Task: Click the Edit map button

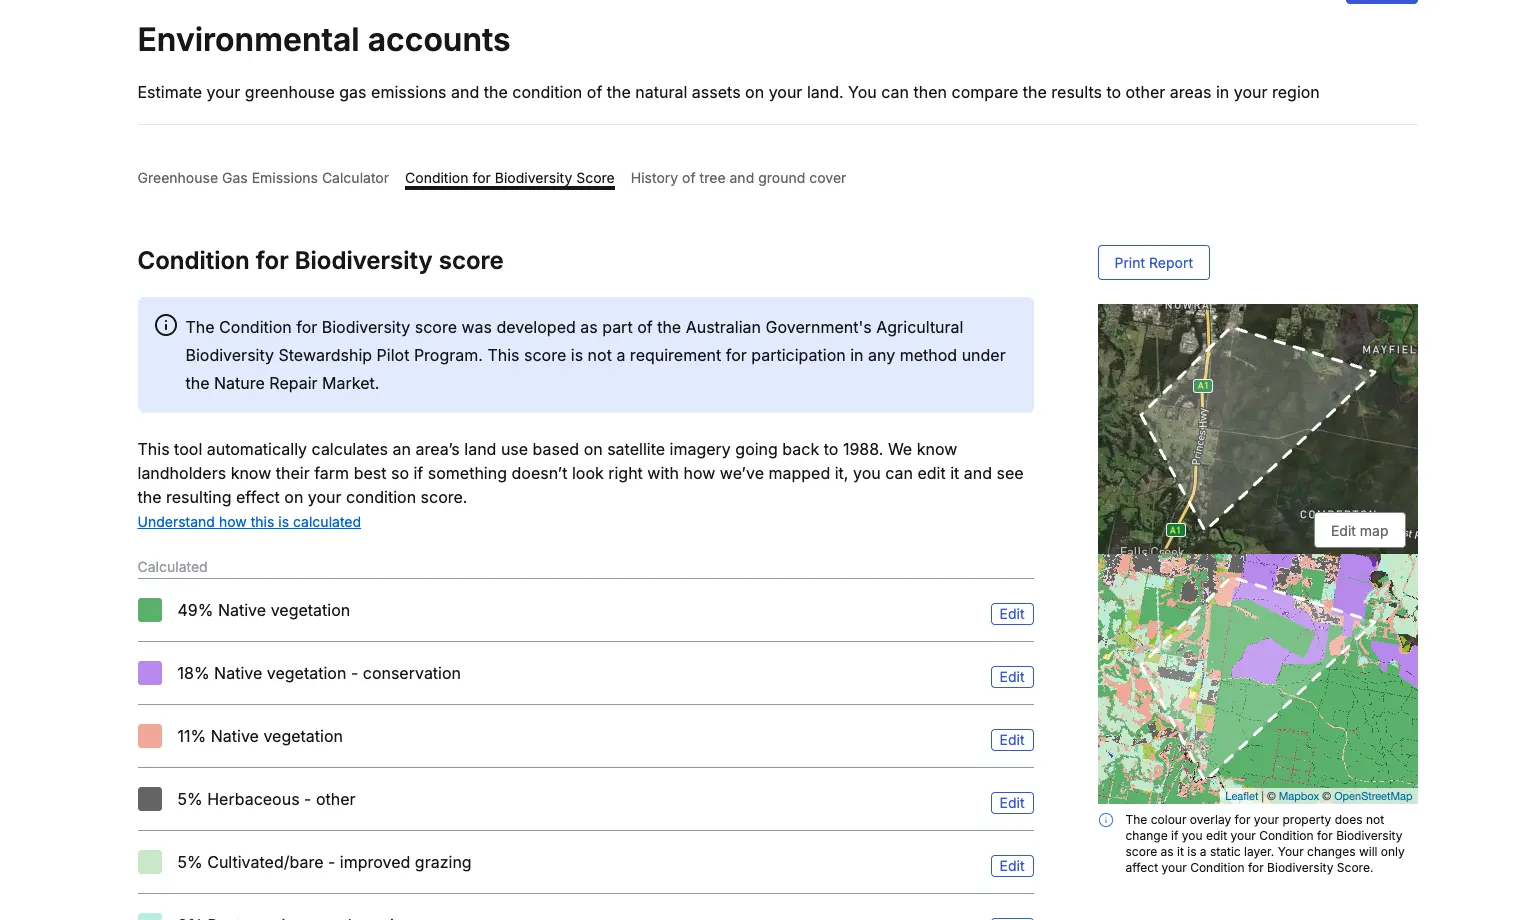Action: (1359, 531)
